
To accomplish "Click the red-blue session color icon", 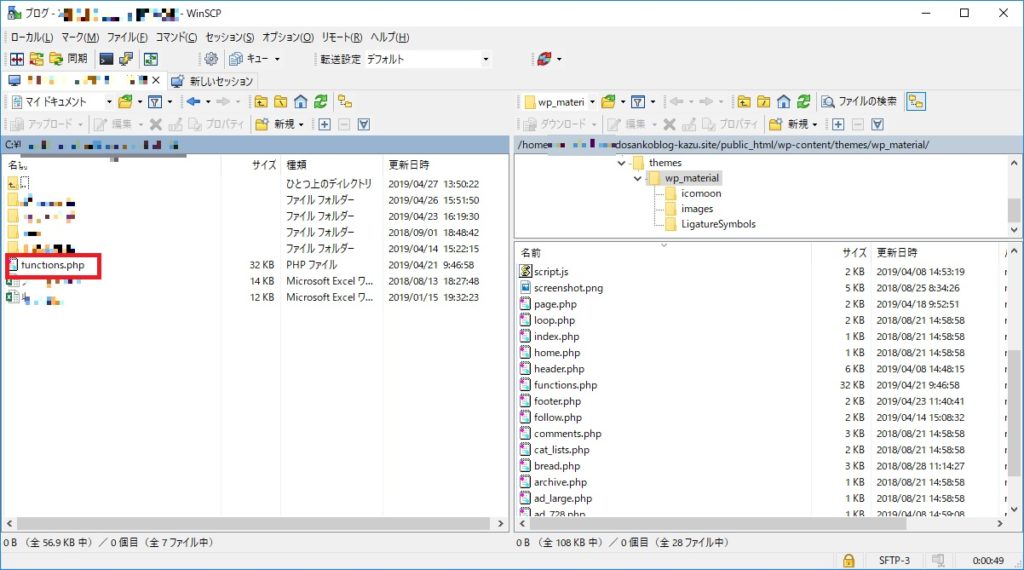I will point(544,59).
